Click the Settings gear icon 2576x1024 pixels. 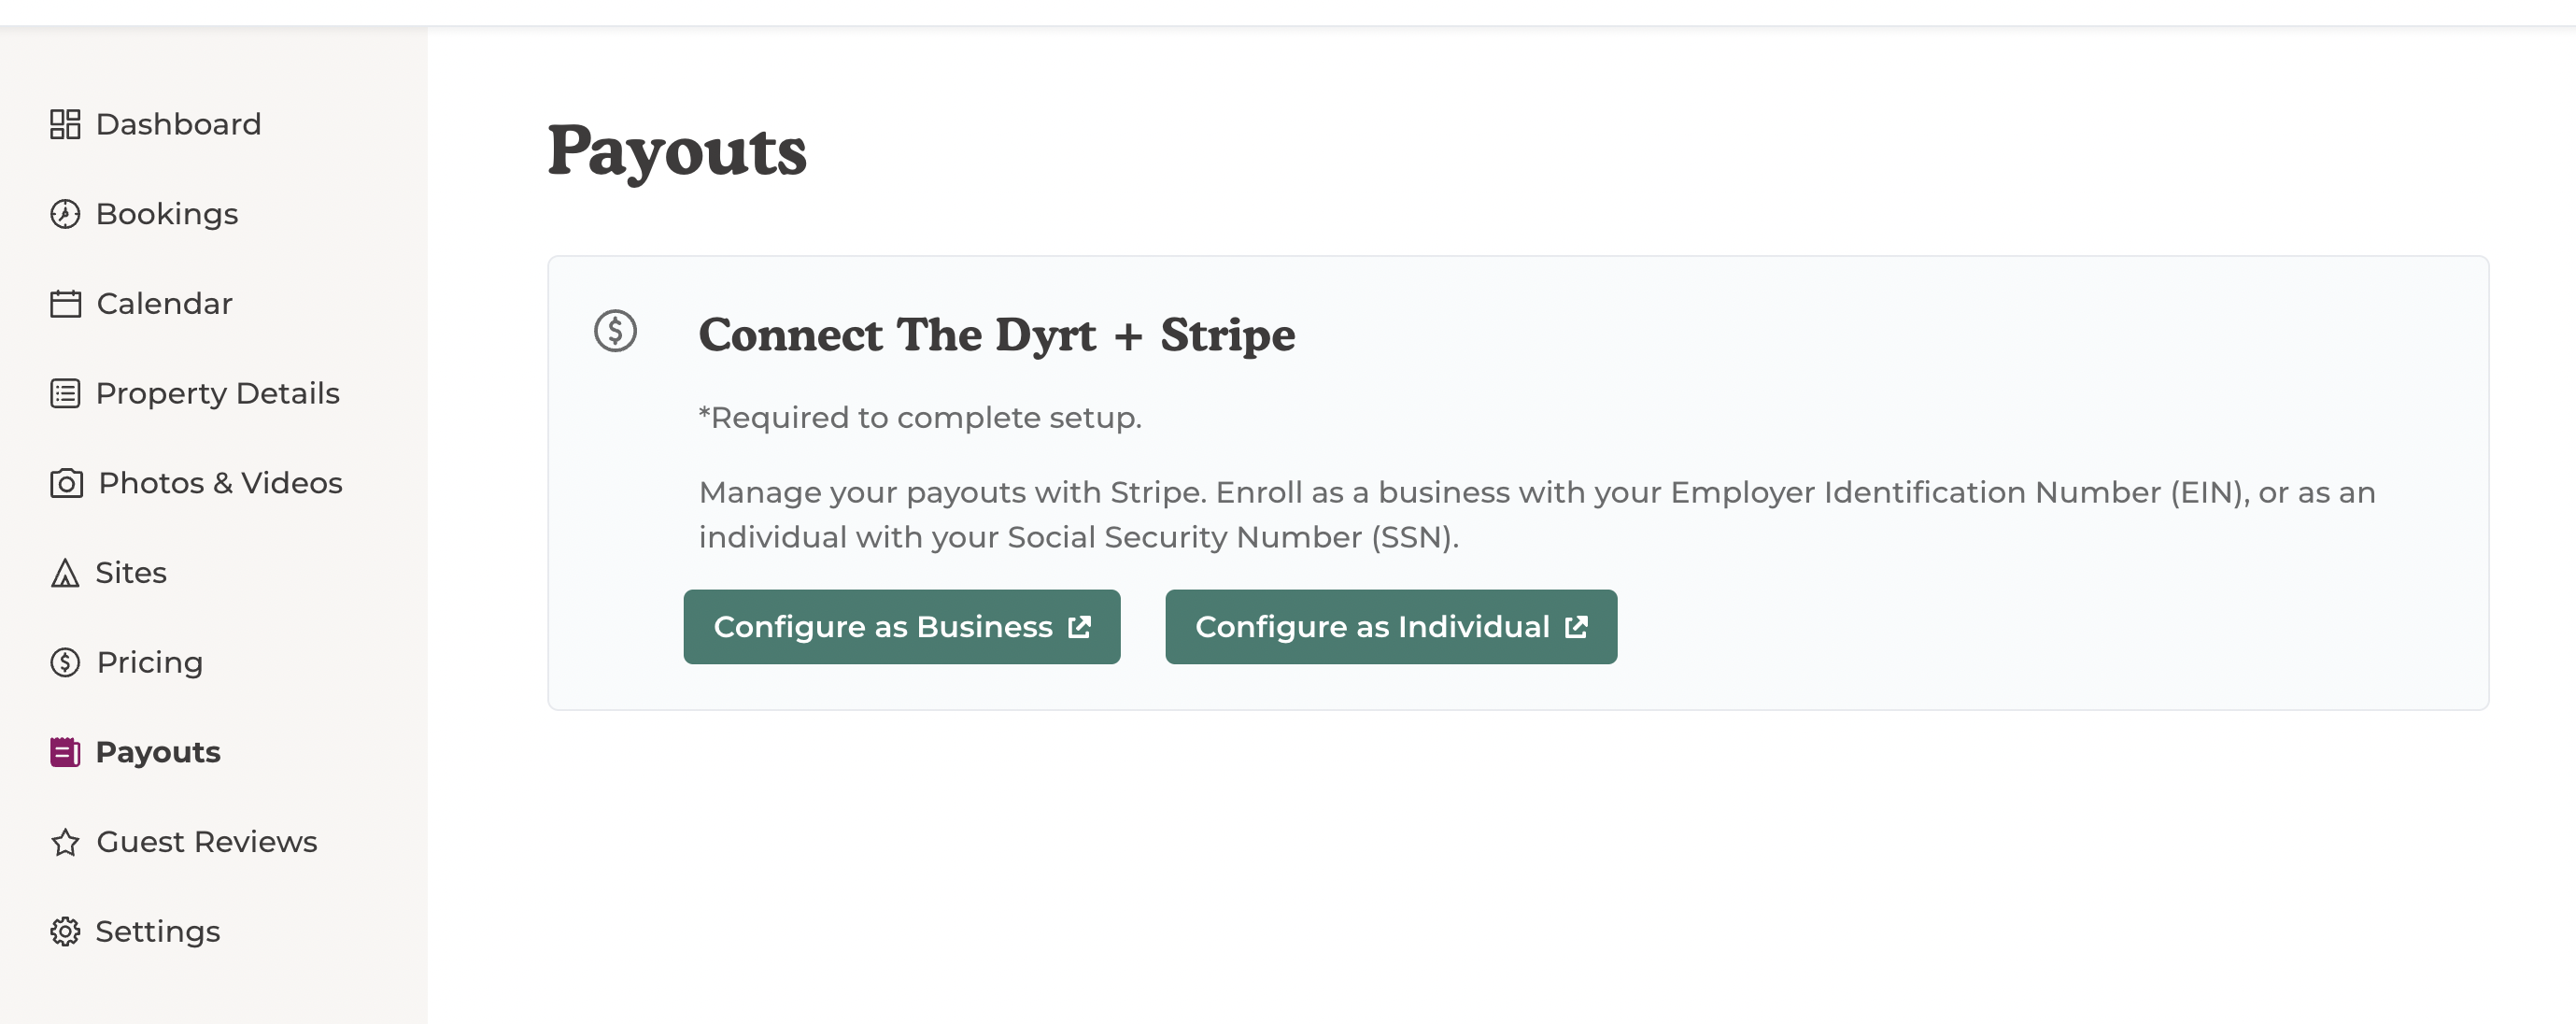click(65, 931)
